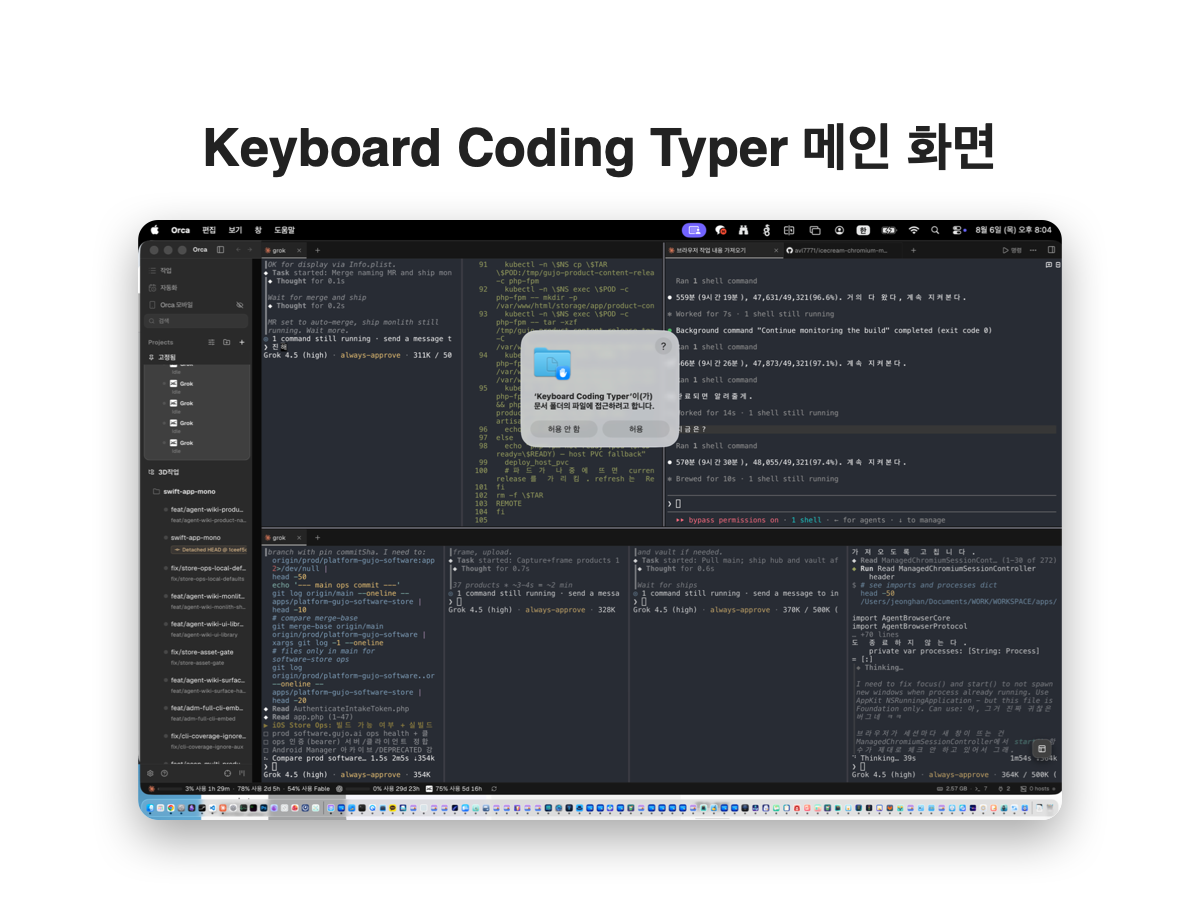Open the Wi-Fi menu bar icon
This screenshot has height=900, width=1200.
pyautogui.click(x=913, y=230)
